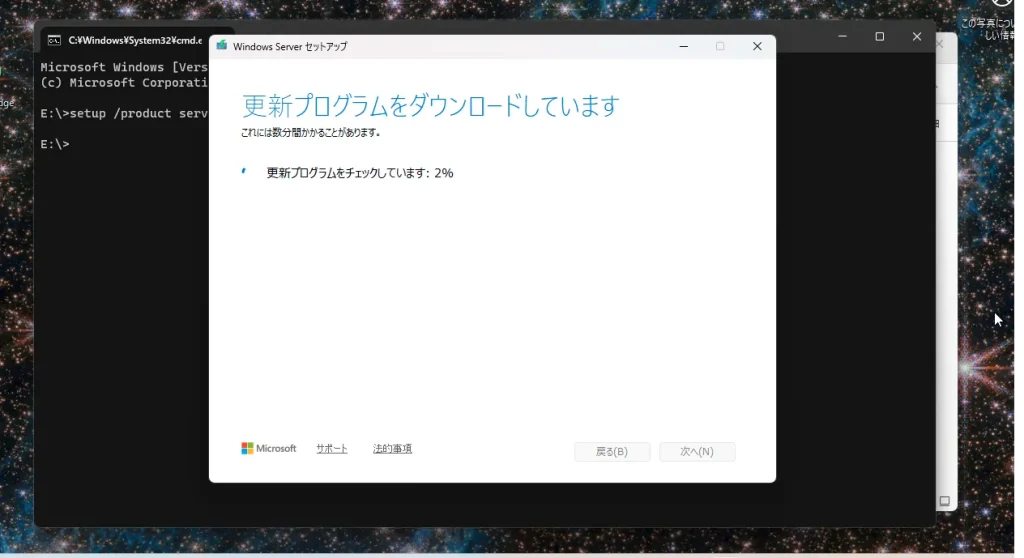Open the サポート link
This screenshot has width=1024, height=558.
tap(332, 449)
